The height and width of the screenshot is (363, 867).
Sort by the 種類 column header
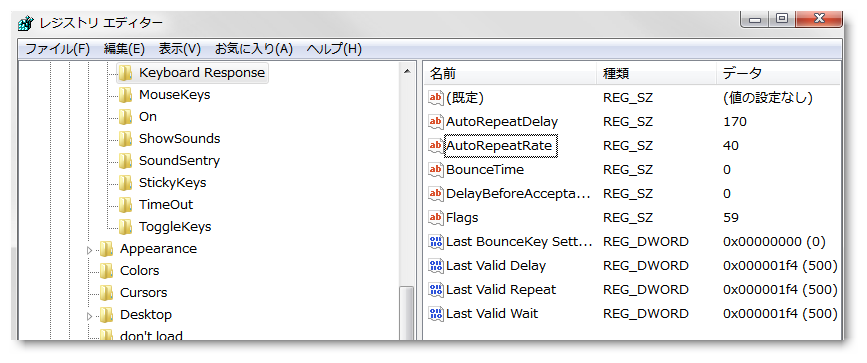657,73
